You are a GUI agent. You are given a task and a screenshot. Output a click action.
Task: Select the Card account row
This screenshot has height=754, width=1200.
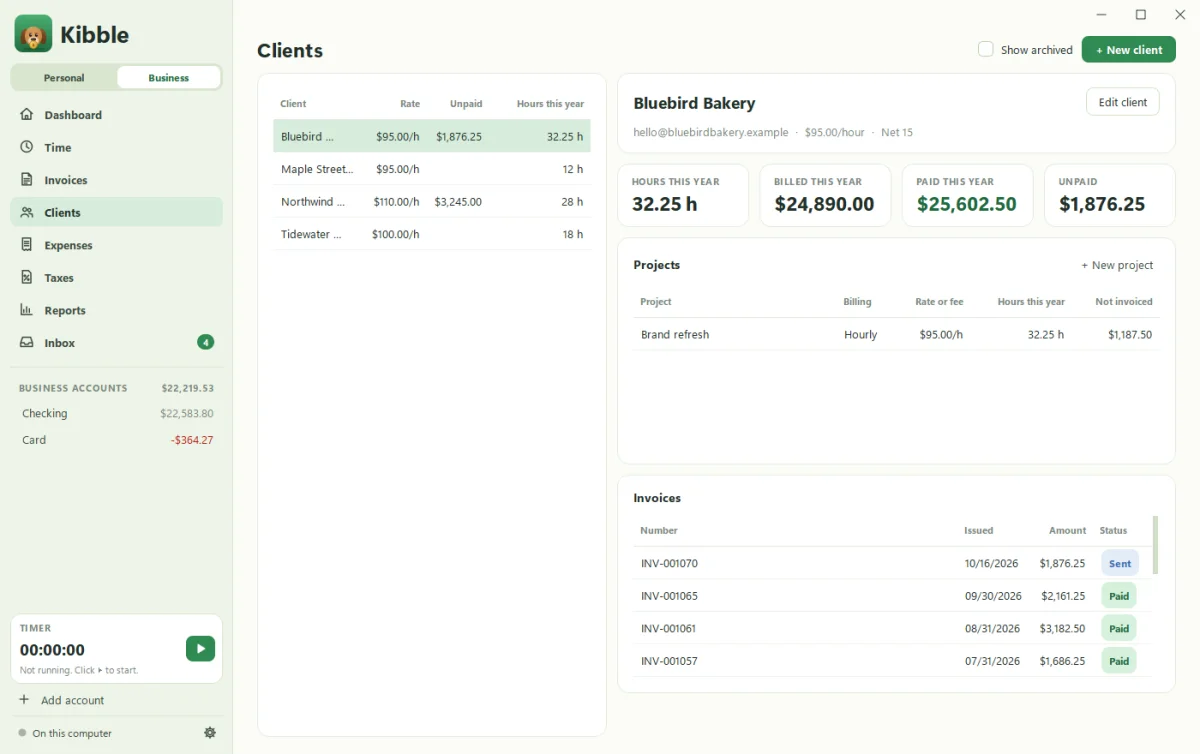click(117, 440)
